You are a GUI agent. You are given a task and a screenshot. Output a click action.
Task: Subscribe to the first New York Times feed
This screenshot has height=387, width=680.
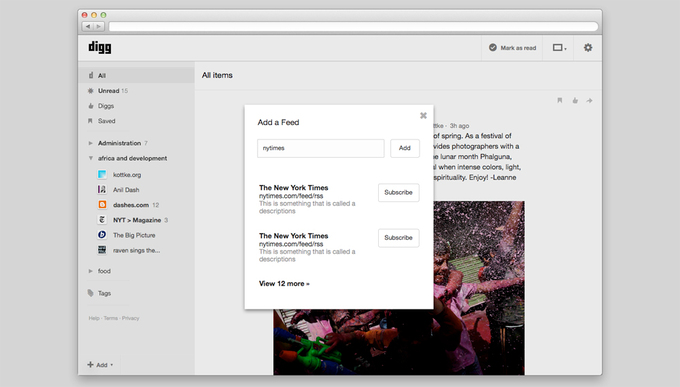pyautogui.click(x=399, y=193)
